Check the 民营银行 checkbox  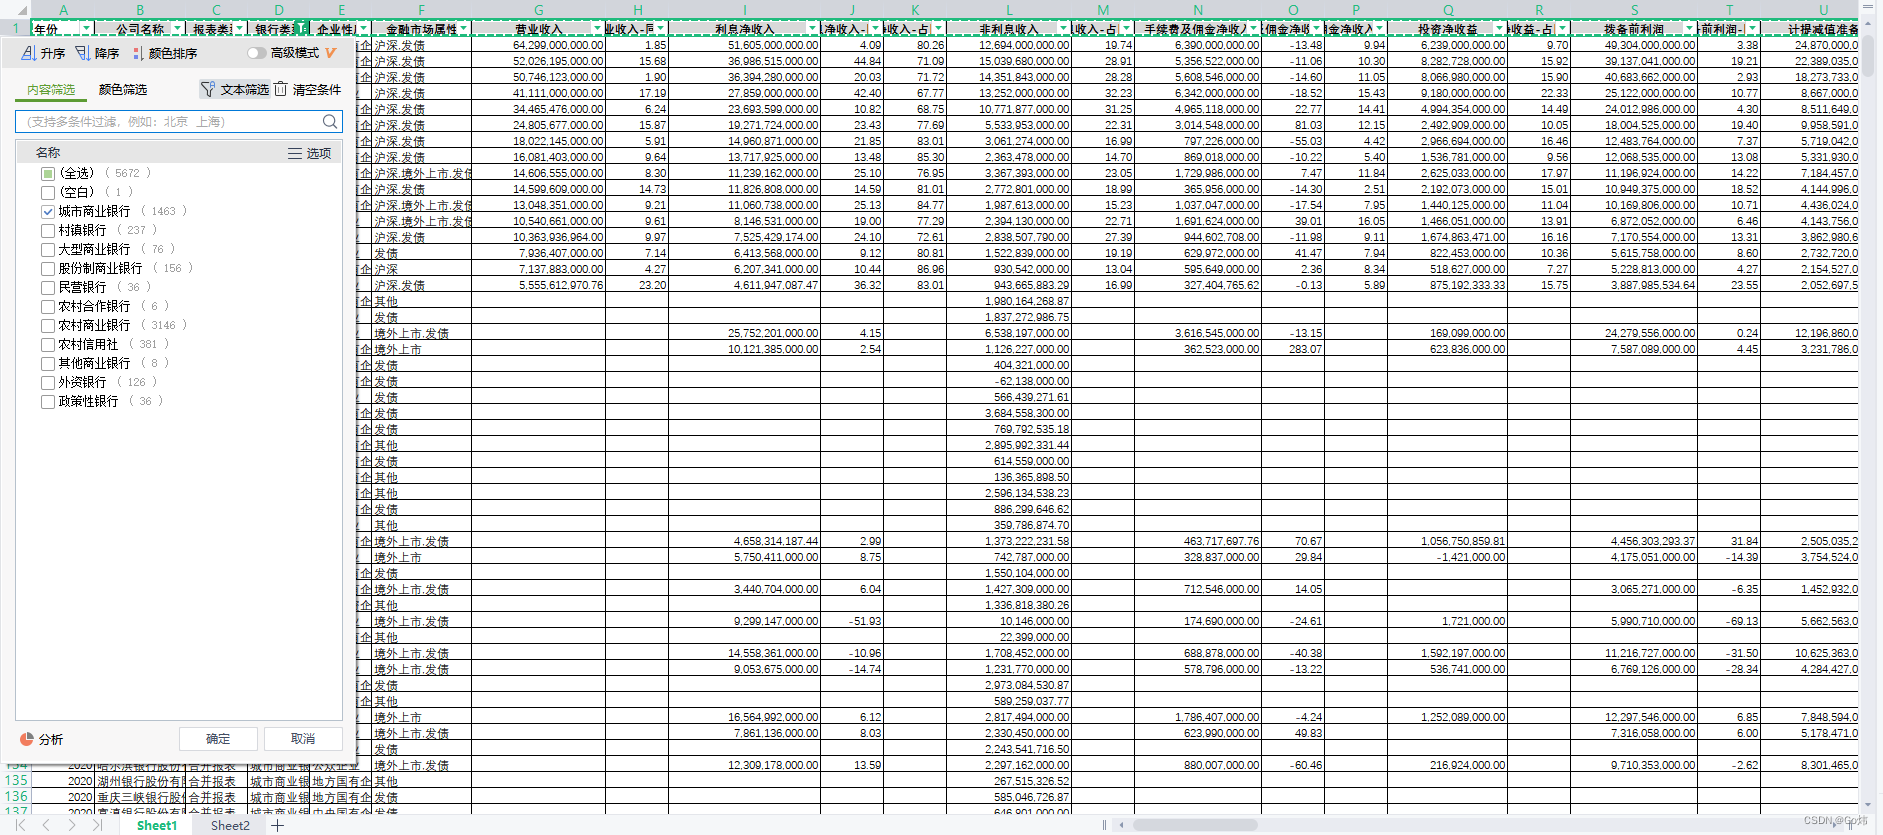(48, 287)
